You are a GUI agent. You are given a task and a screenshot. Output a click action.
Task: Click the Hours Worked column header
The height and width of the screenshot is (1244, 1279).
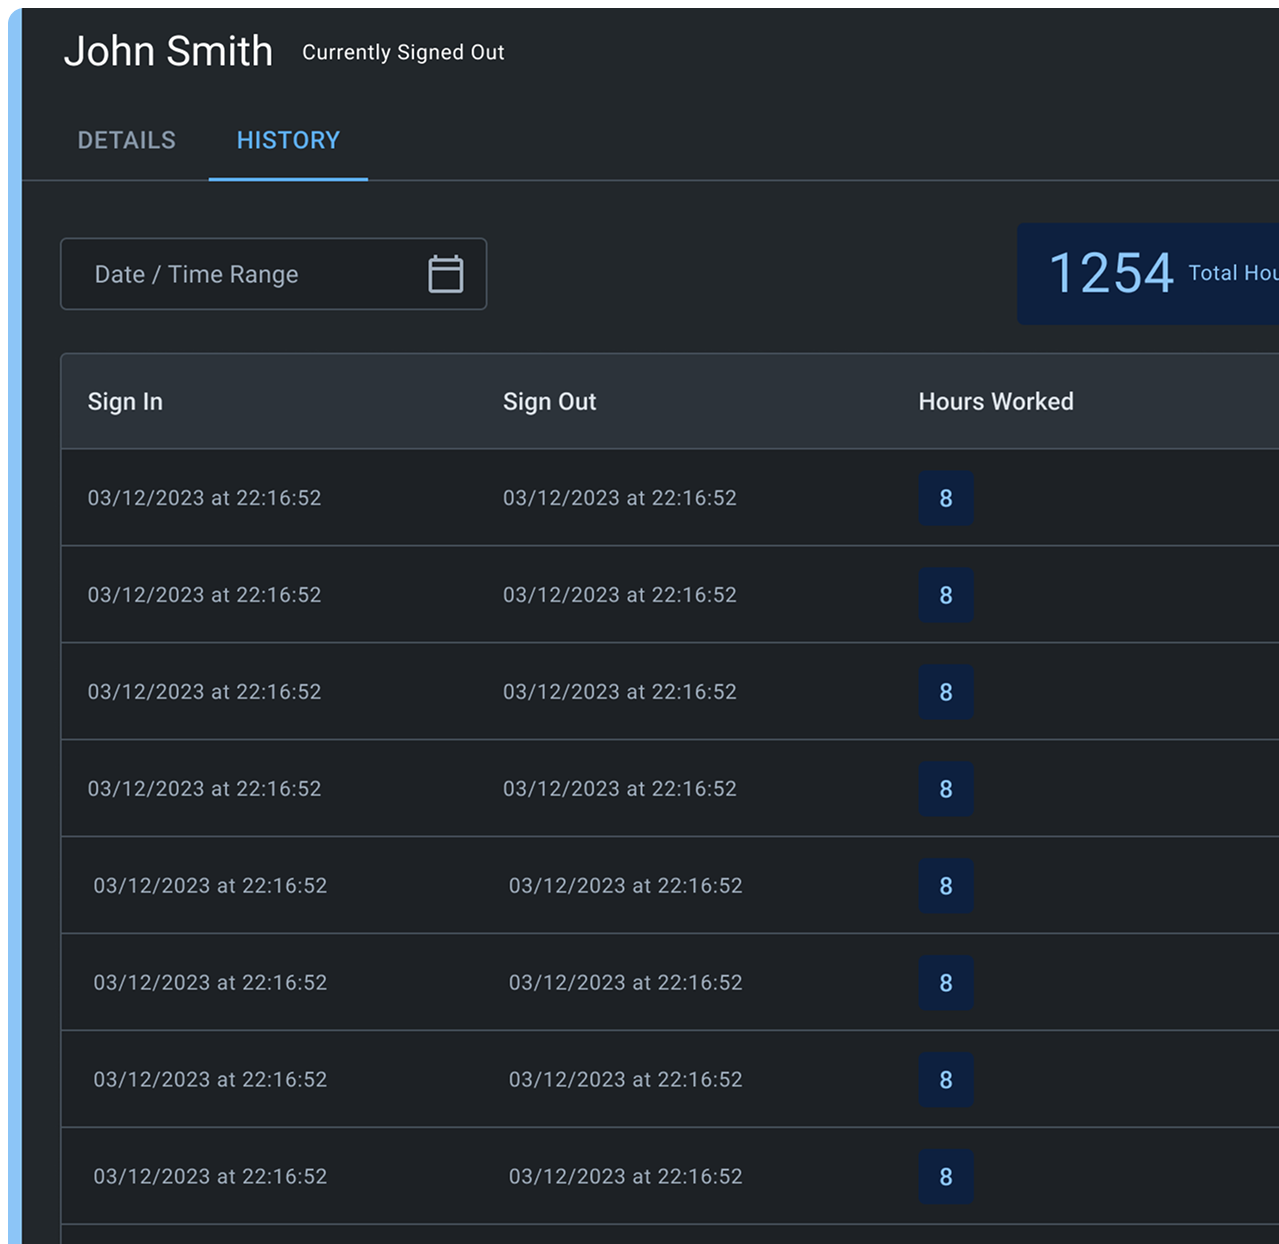[995, 401]
